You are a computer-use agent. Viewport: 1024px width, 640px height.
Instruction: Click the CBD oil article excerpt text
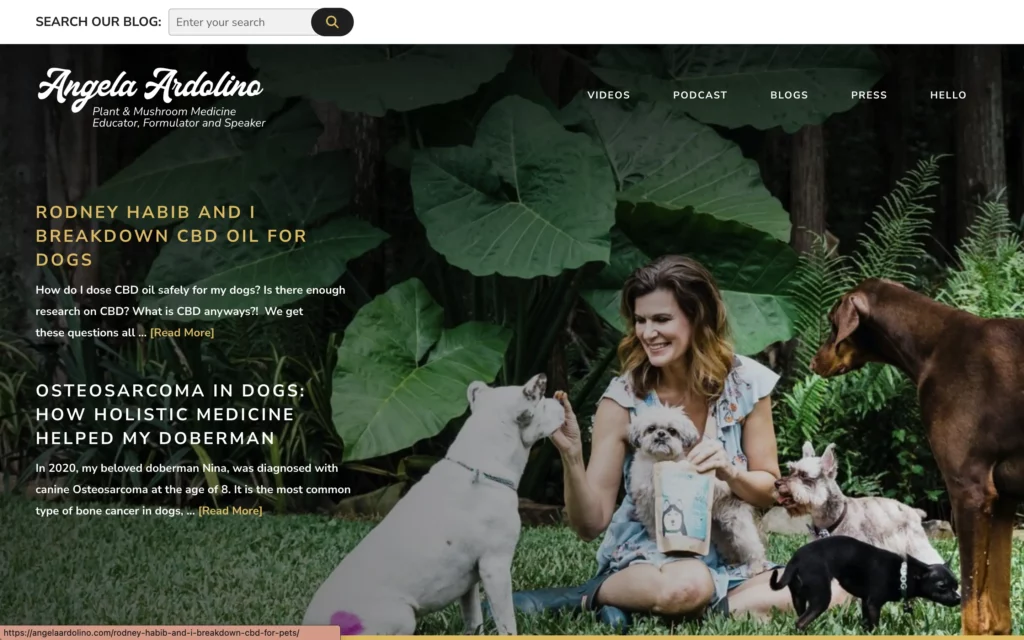tap(190, 312)
